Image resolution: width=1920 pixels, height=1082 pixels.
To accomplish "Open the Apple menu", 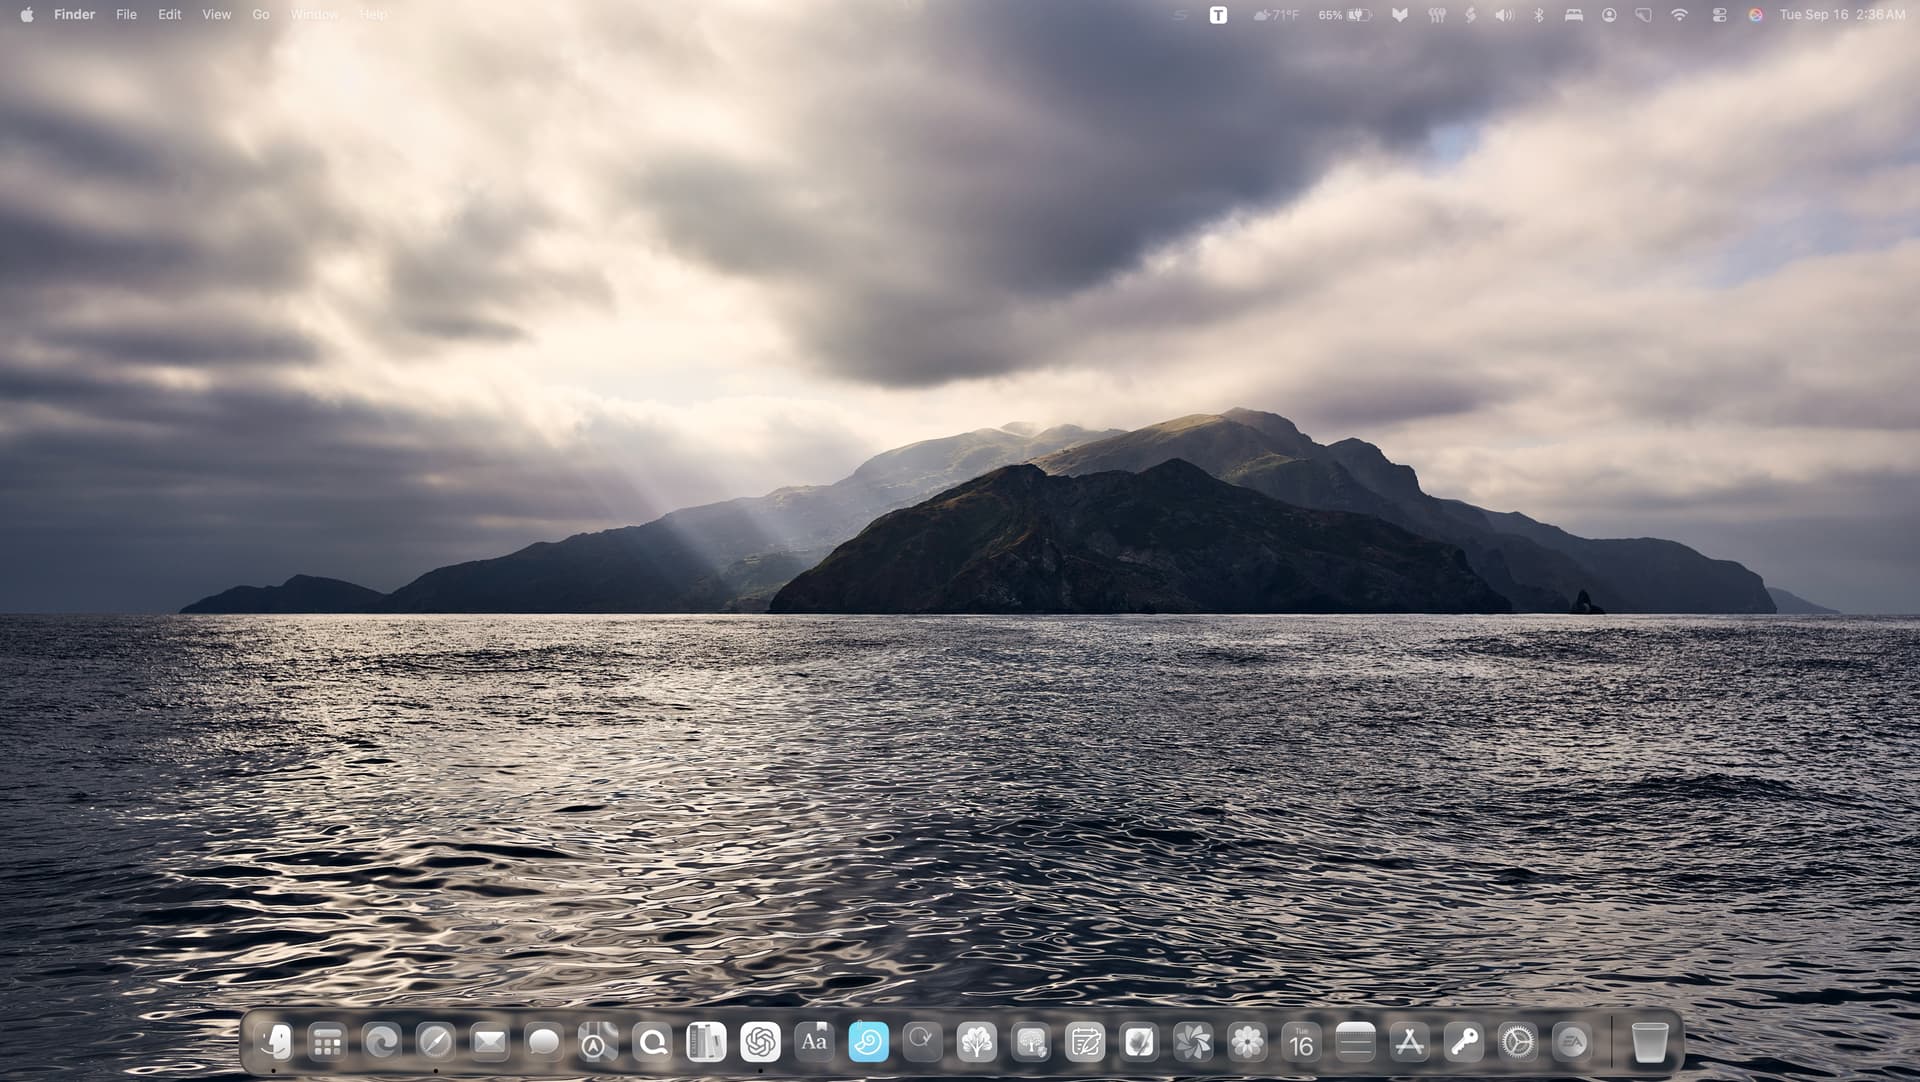I will pos(27,15).
